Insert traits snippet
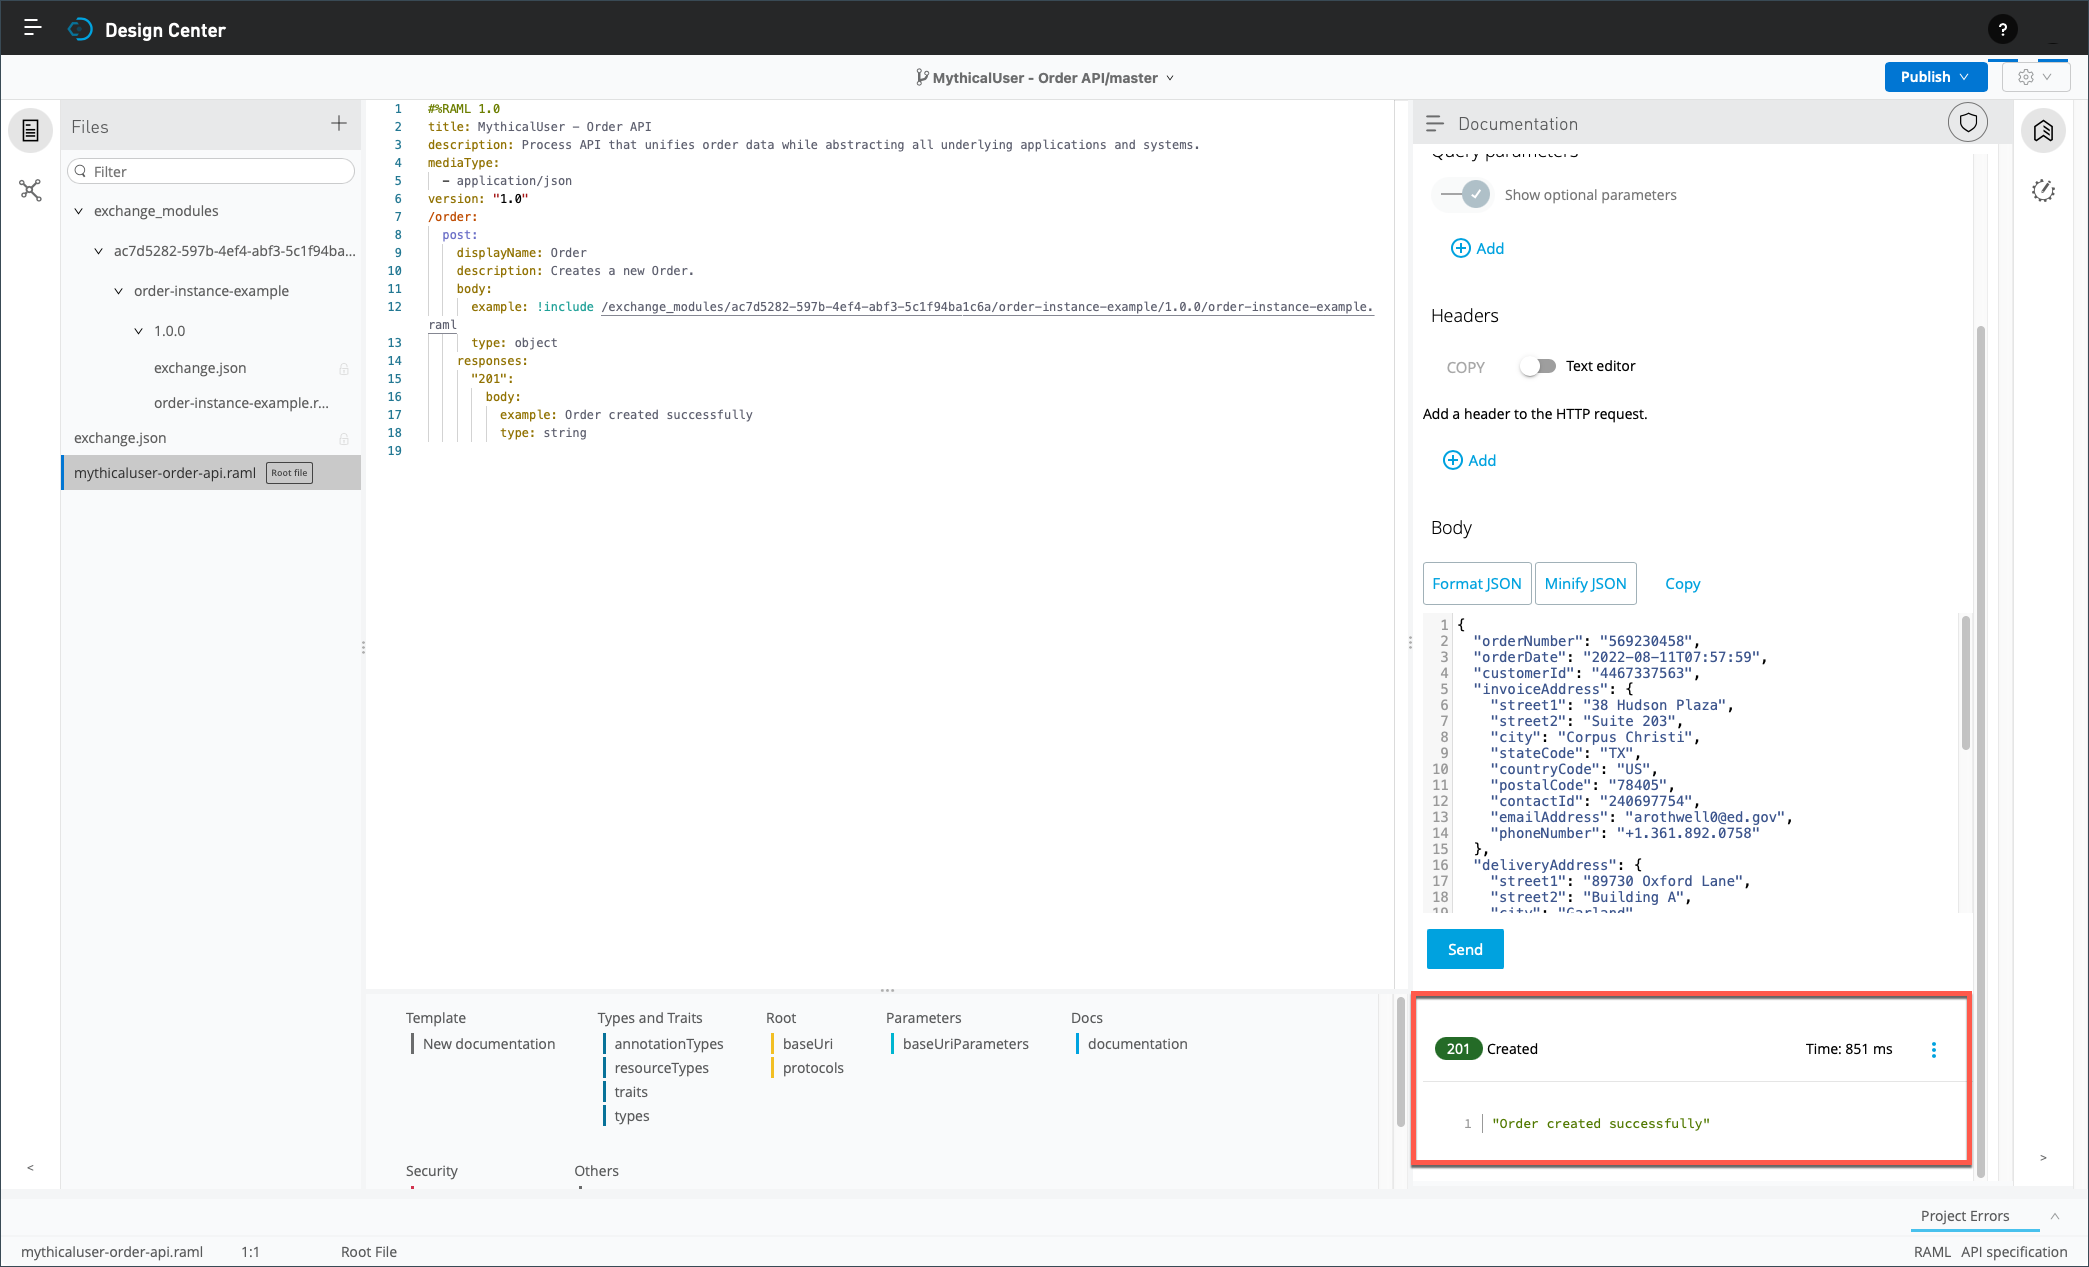Image resolution: width=2089 pixels, height=1267 pixels. coord(631,1092)
